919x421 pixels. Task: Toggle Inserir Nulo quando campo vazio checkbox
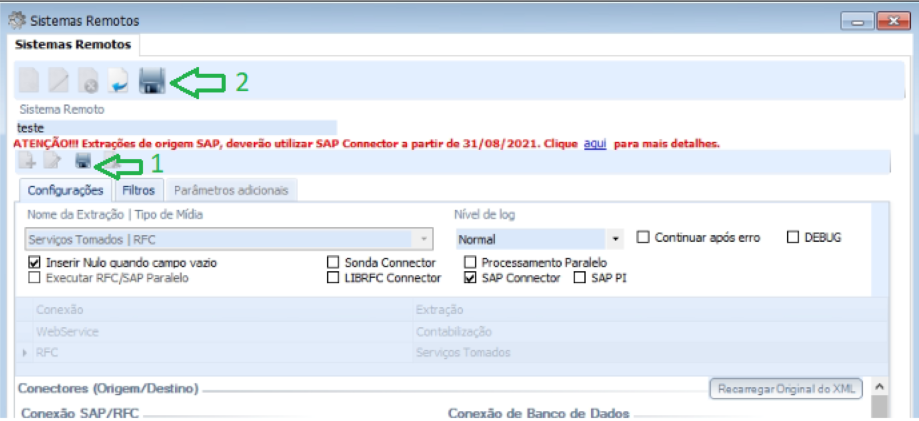[x=33, y=263]
